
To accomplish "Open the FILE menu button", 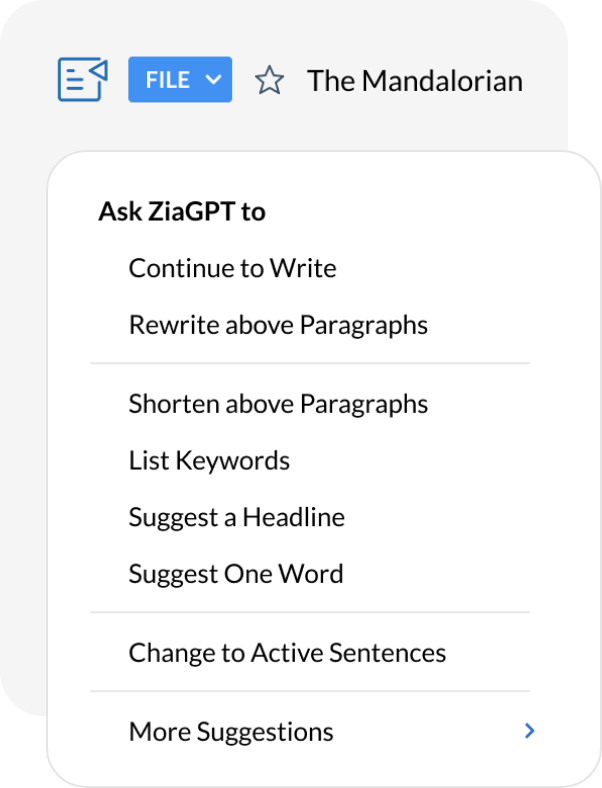I will pyautogui.click(x=168, y=80).
